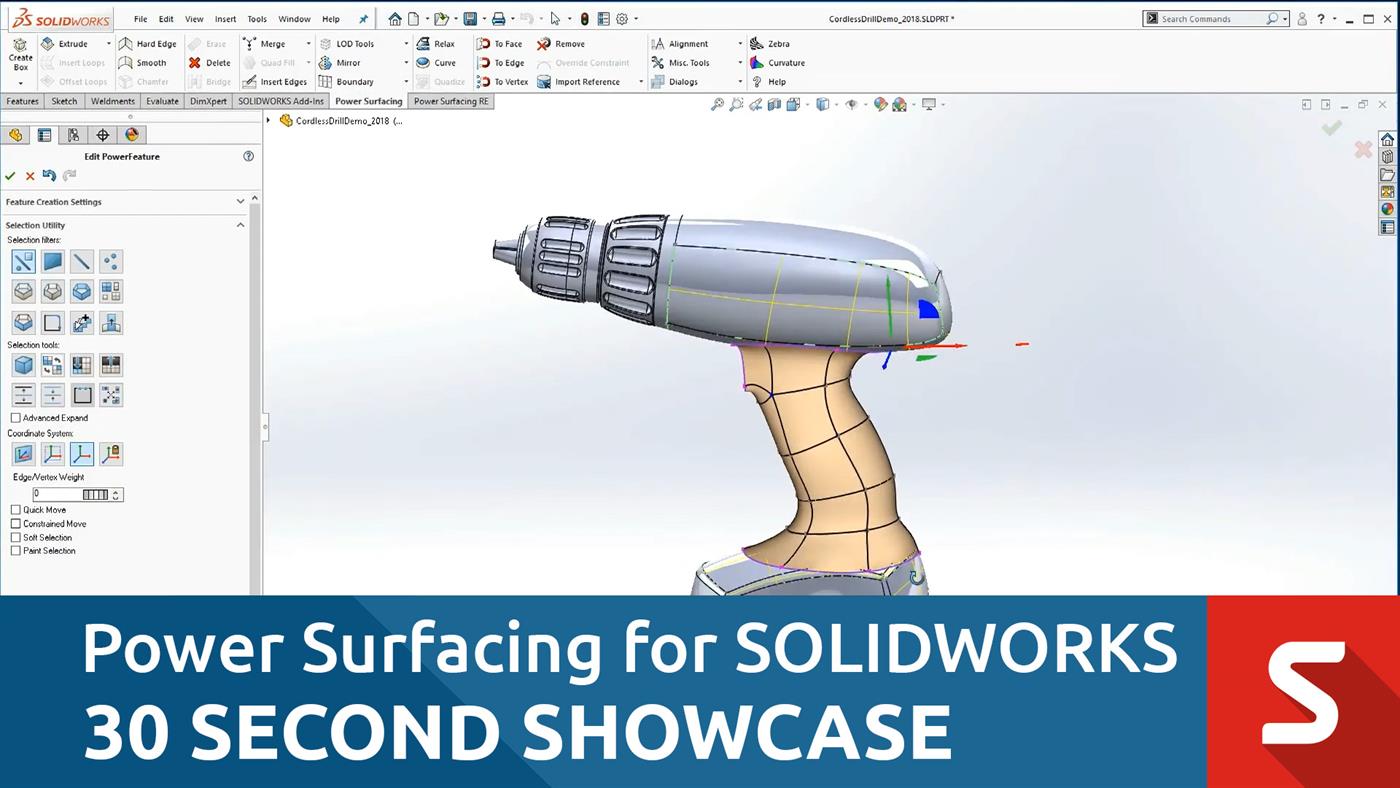The image size is (1400, 788).
Task: Click the Search Commands input field
Action: click(1210, 19)
